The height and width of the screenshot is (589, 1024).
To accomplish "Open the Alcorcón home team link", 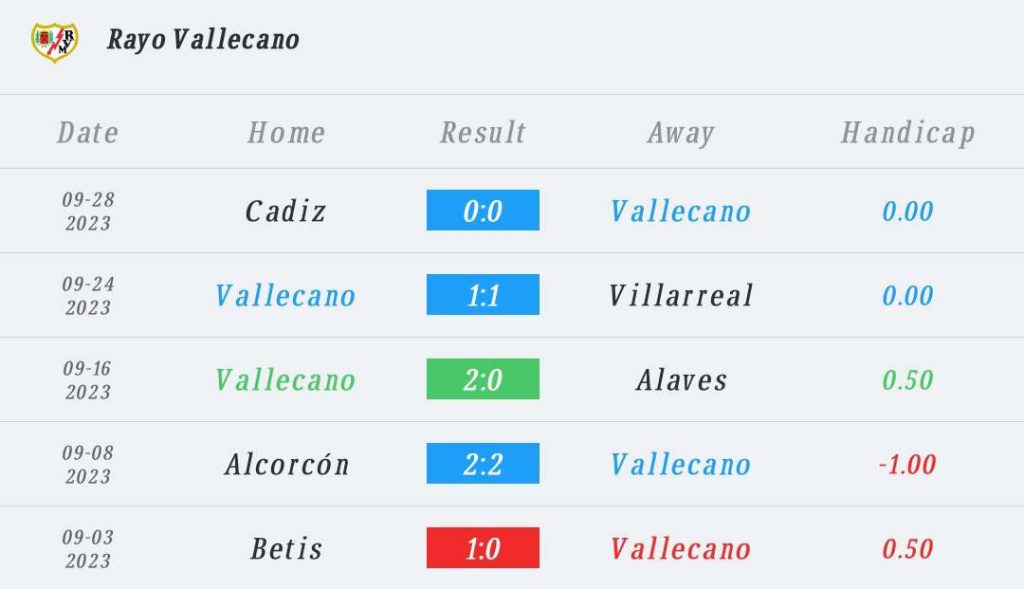I will (287, 464).
